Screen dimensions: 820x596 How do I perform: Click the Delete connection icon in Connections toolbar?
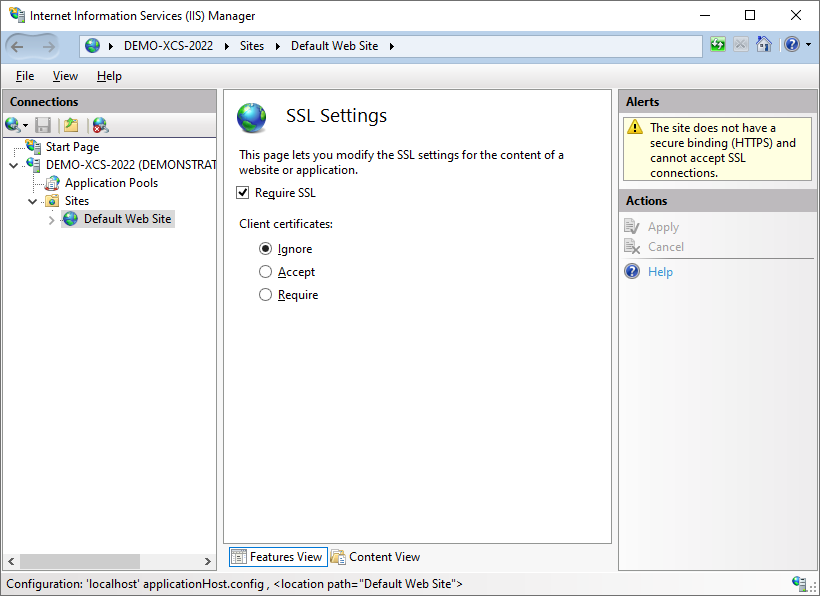[100, 125]
